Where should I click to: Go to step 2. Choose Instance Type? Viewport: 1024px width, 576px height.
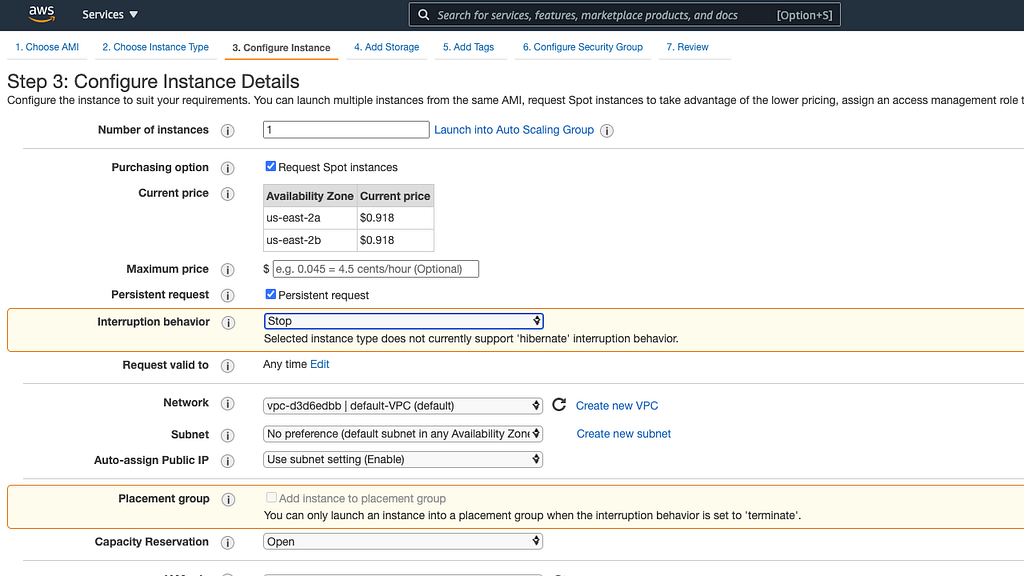(x=155, y=47)
